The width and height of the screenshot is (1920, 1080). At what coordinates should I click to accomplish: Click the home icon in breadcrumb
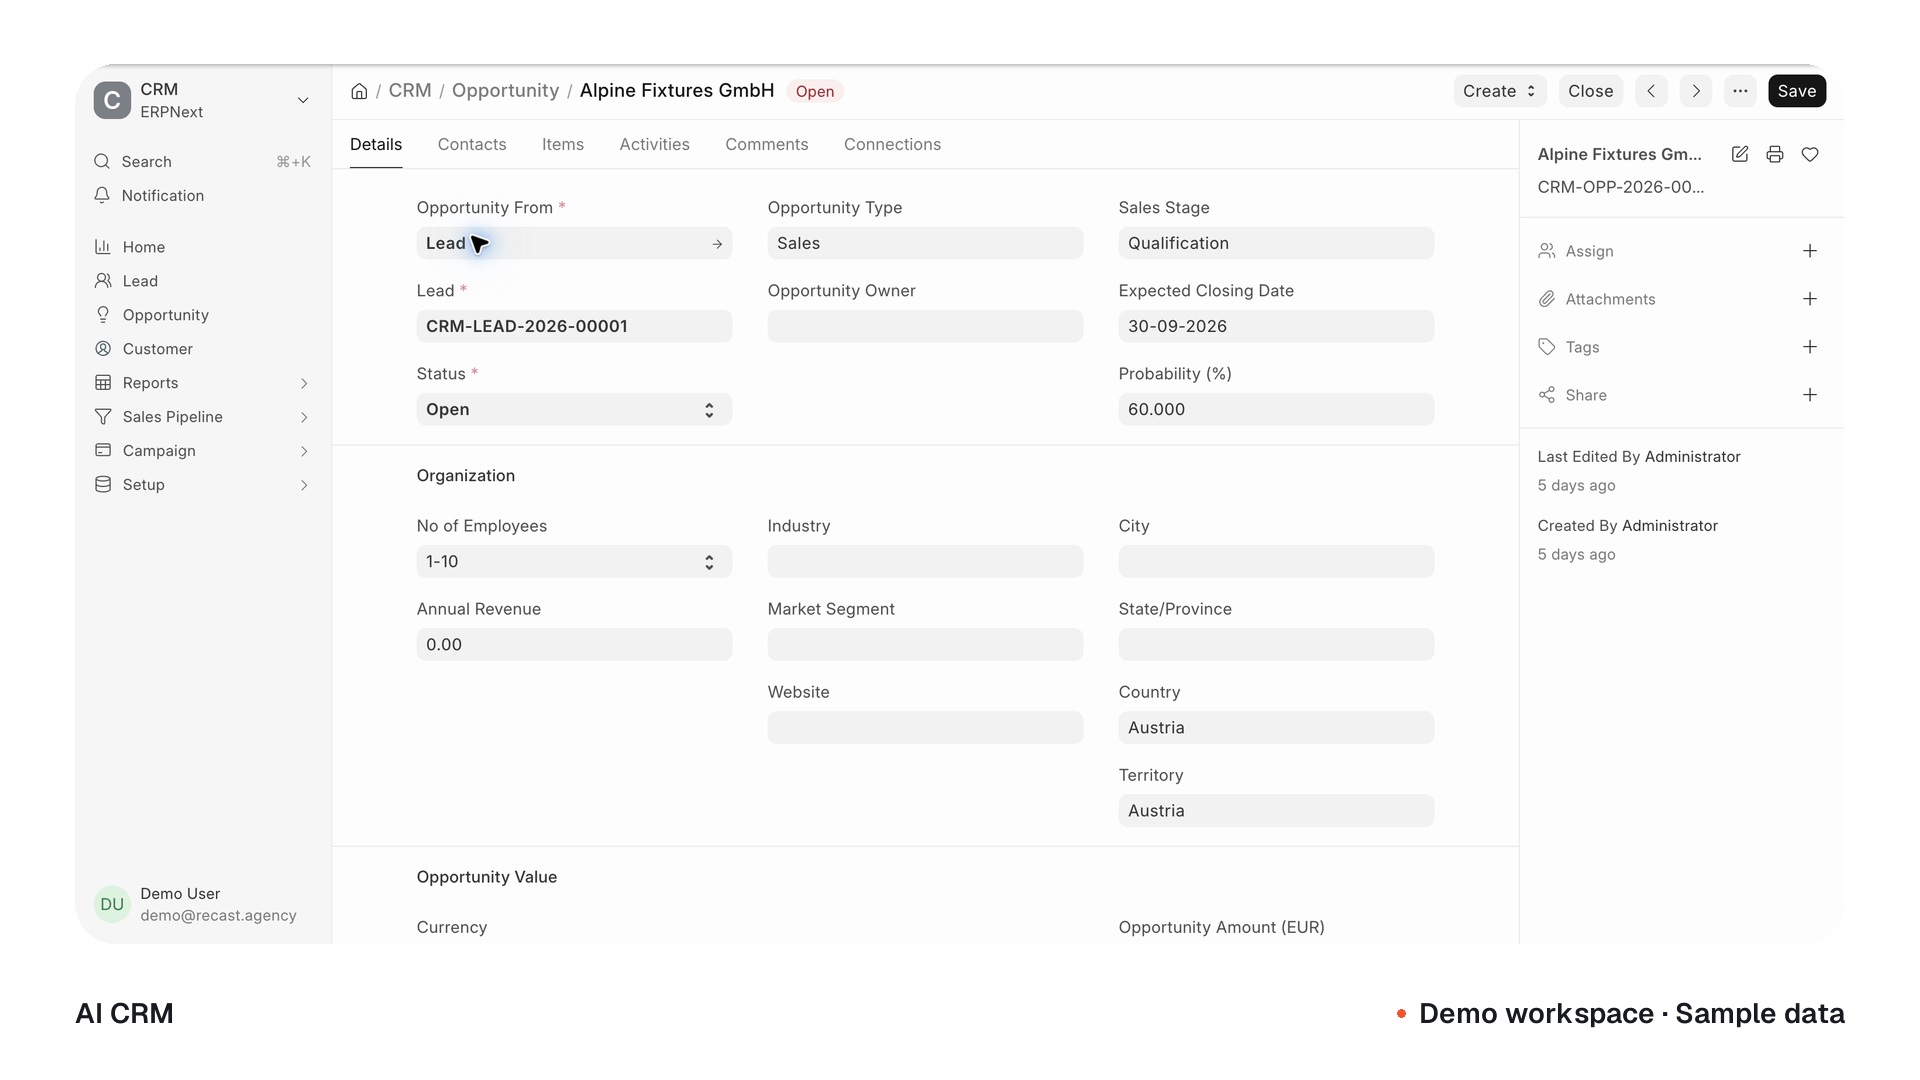359,91
